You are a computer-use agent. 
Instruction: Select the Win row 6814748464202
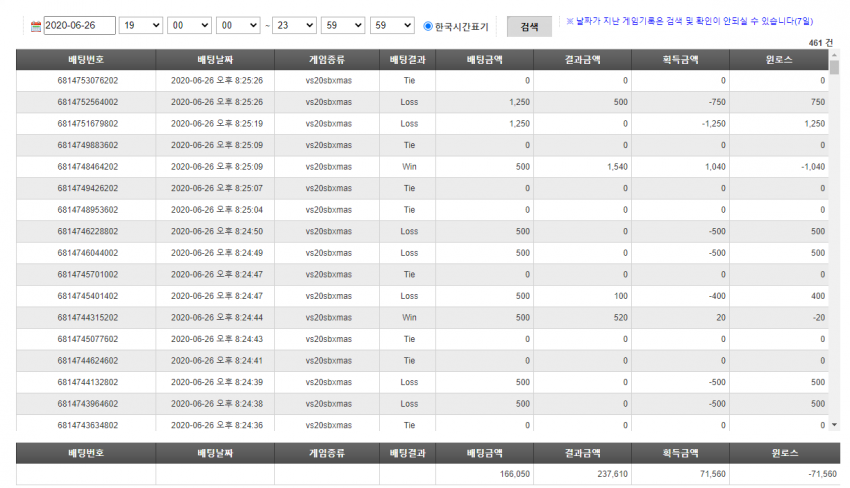point(422,167)
